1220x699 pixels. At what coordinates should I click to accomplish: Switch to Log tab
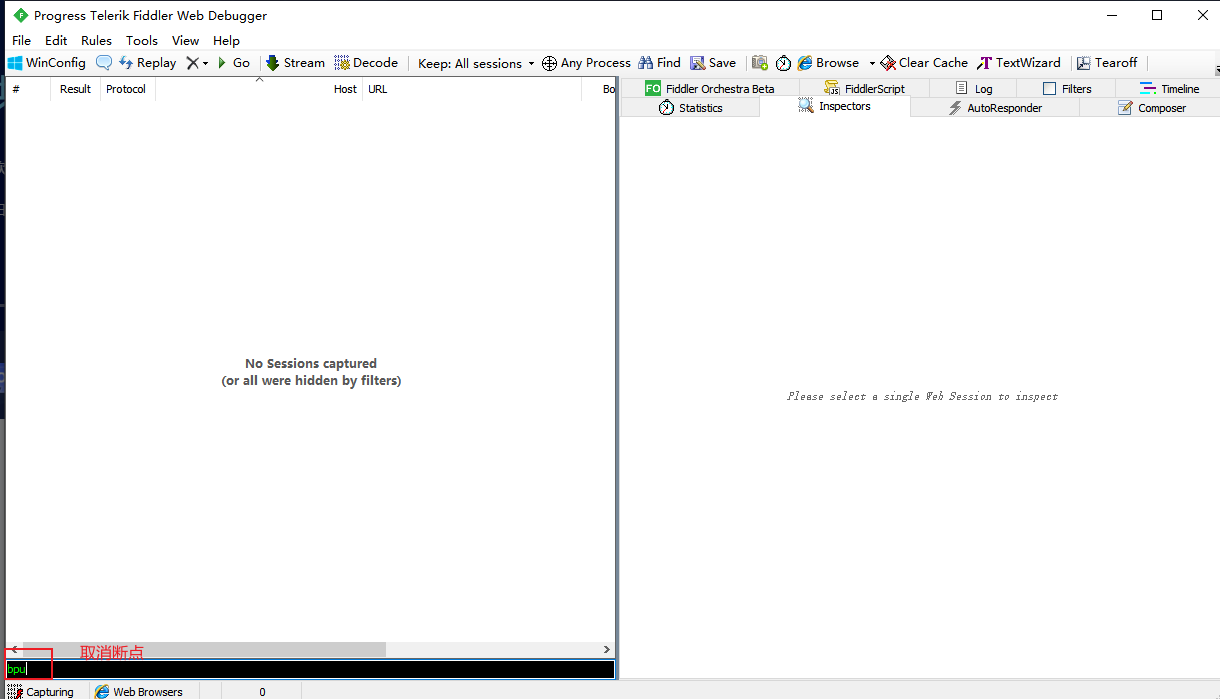[x=973, y=88]
